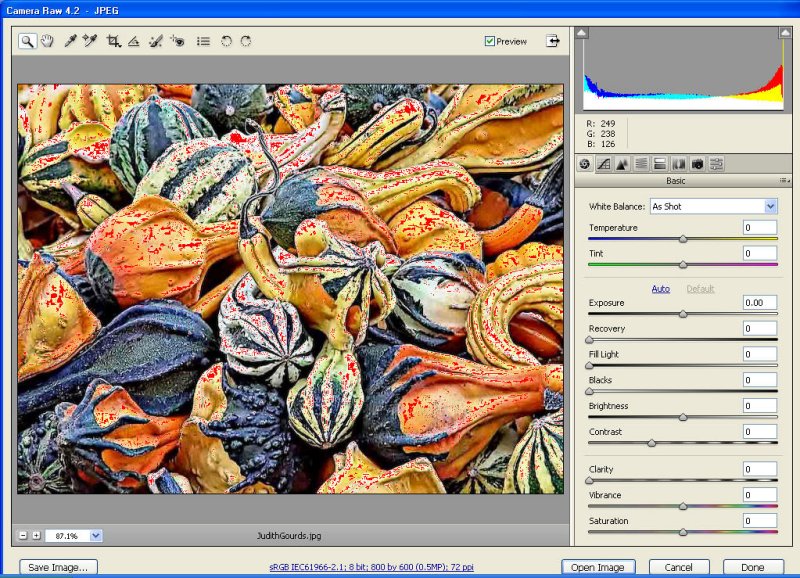Open workflow options link at the bottom

(x=371, y=567)
